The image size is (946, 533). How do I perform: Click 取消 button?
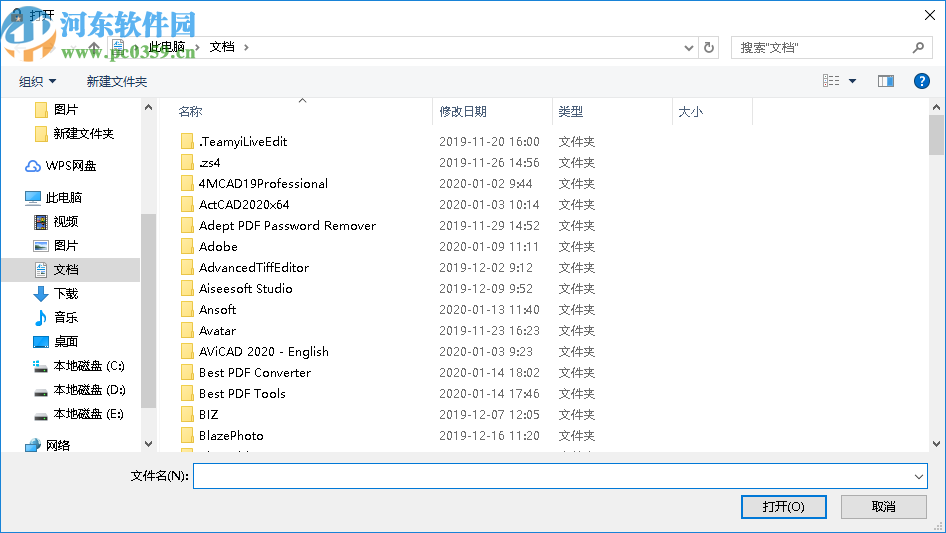coord(883,506)
